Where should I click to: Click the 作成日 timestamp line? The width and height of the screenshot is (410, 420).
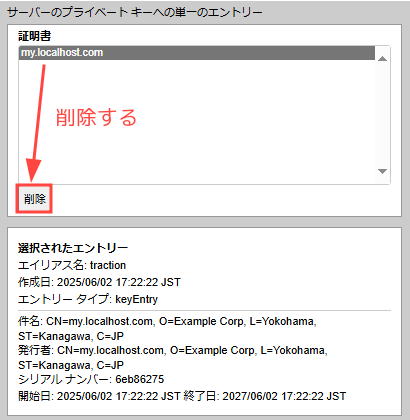[99, 282]
